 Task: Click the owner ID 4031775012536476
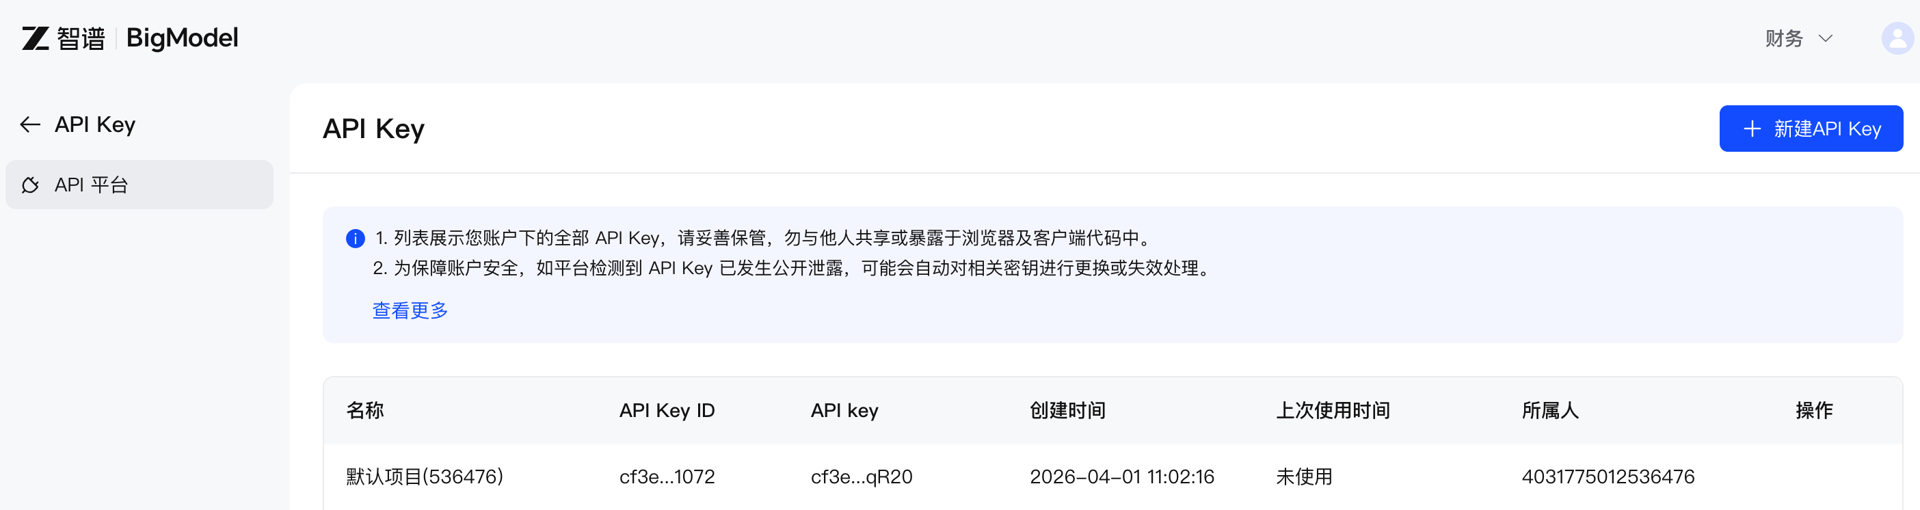(1608, 477)
